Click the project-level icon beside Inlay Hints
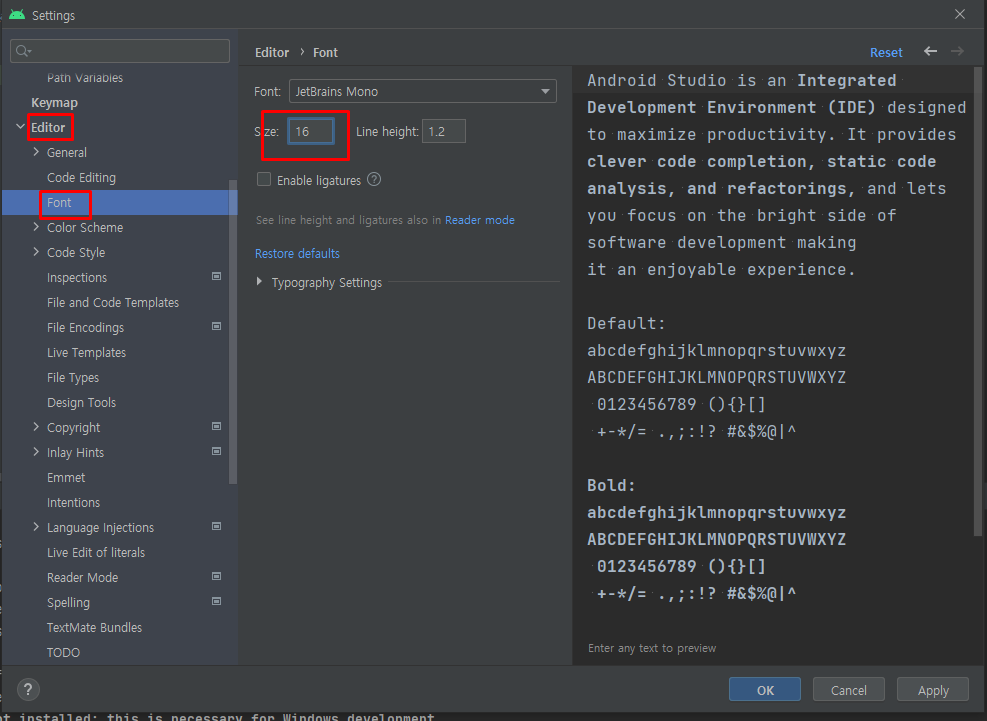987x721 pixels. coord(217,451)
